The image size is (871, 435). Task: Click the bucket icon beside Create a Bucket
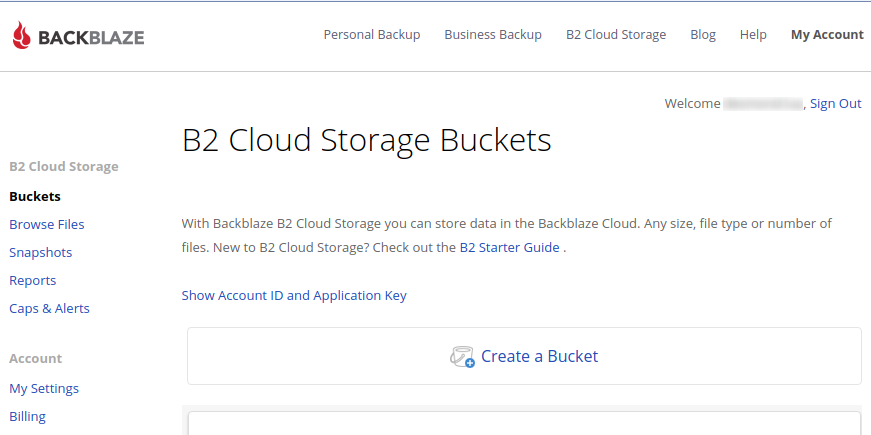pyautogui.click(x=462, y=356)
